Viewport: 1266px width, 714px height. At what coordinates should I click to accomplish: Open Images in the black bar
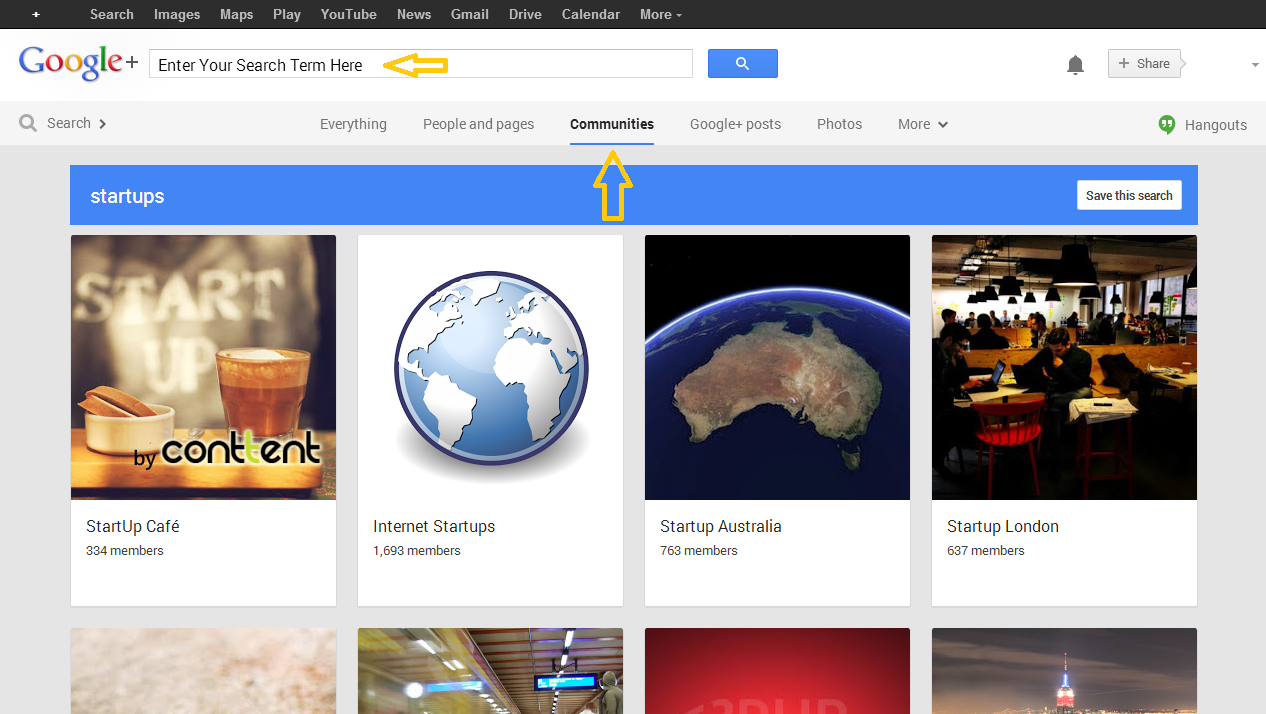tap(177, 14)
